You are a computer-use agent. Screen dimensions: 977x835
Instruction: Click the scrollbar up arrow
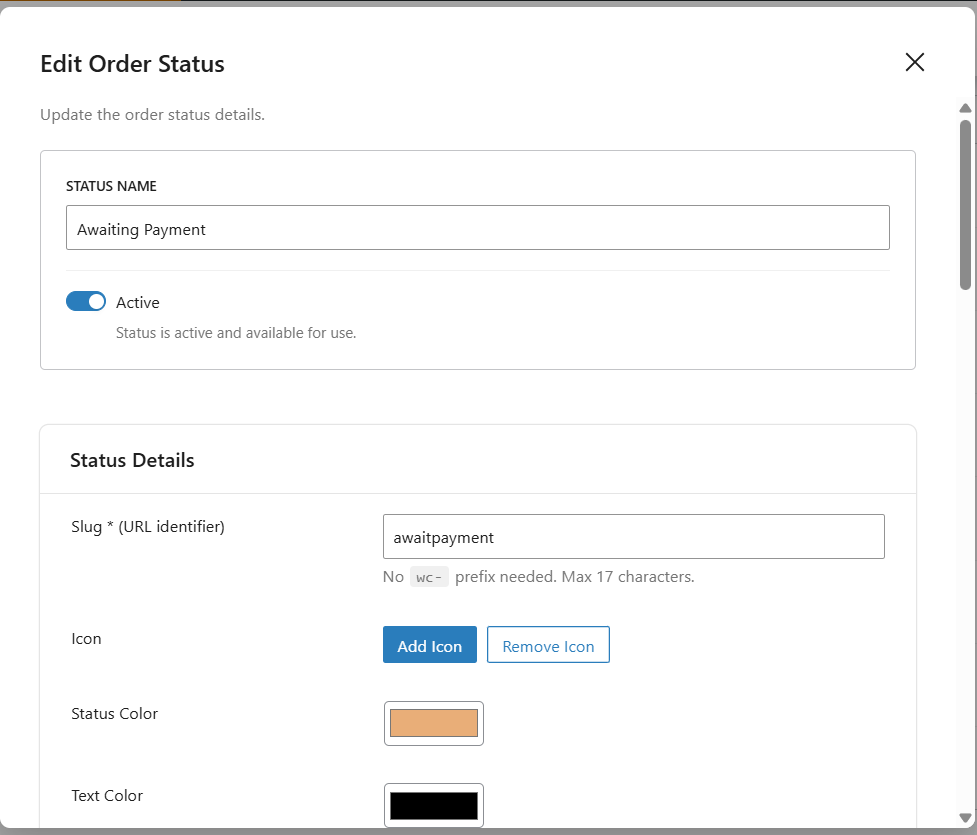[965, 108]
